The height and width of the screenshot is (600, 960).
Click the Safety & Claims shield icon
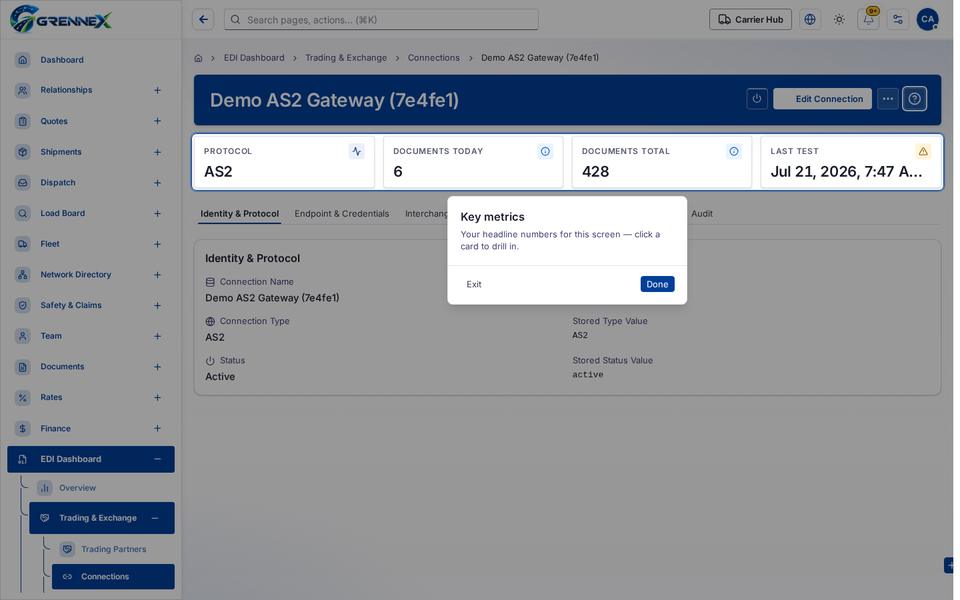point(23,305)
